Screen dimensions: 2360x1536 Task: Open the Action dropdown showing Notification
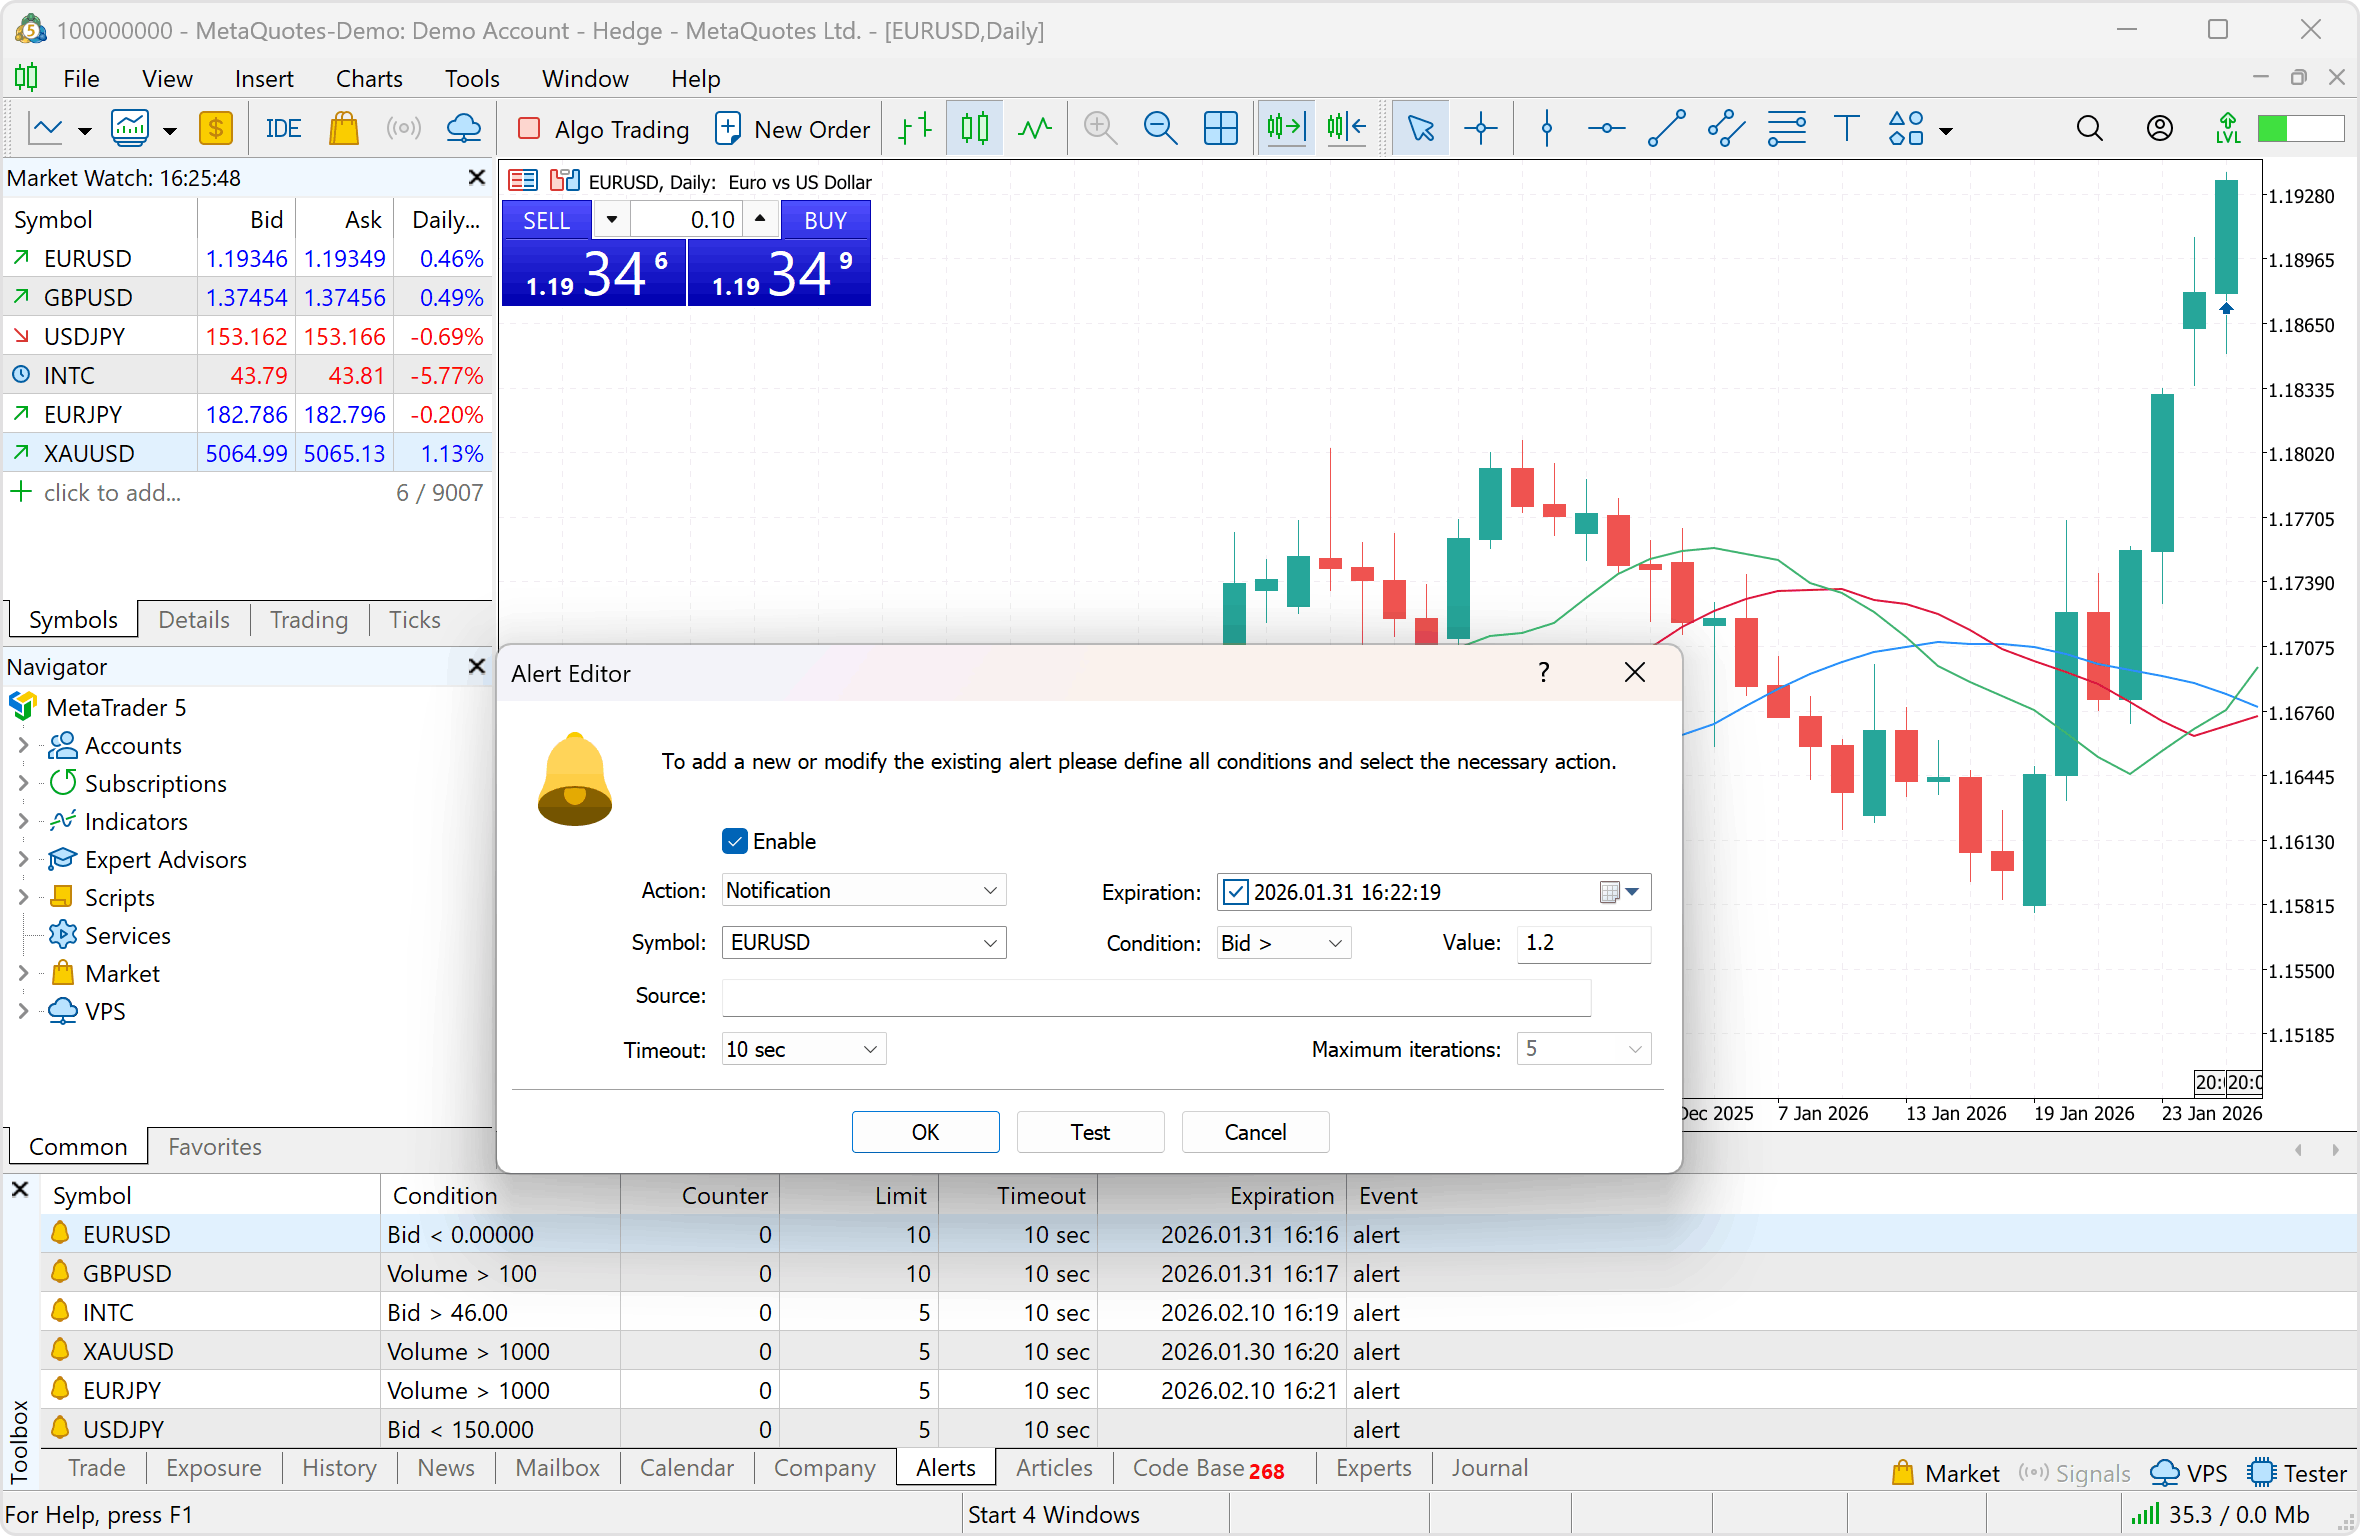pyautogui.click(x=863, y=890)
